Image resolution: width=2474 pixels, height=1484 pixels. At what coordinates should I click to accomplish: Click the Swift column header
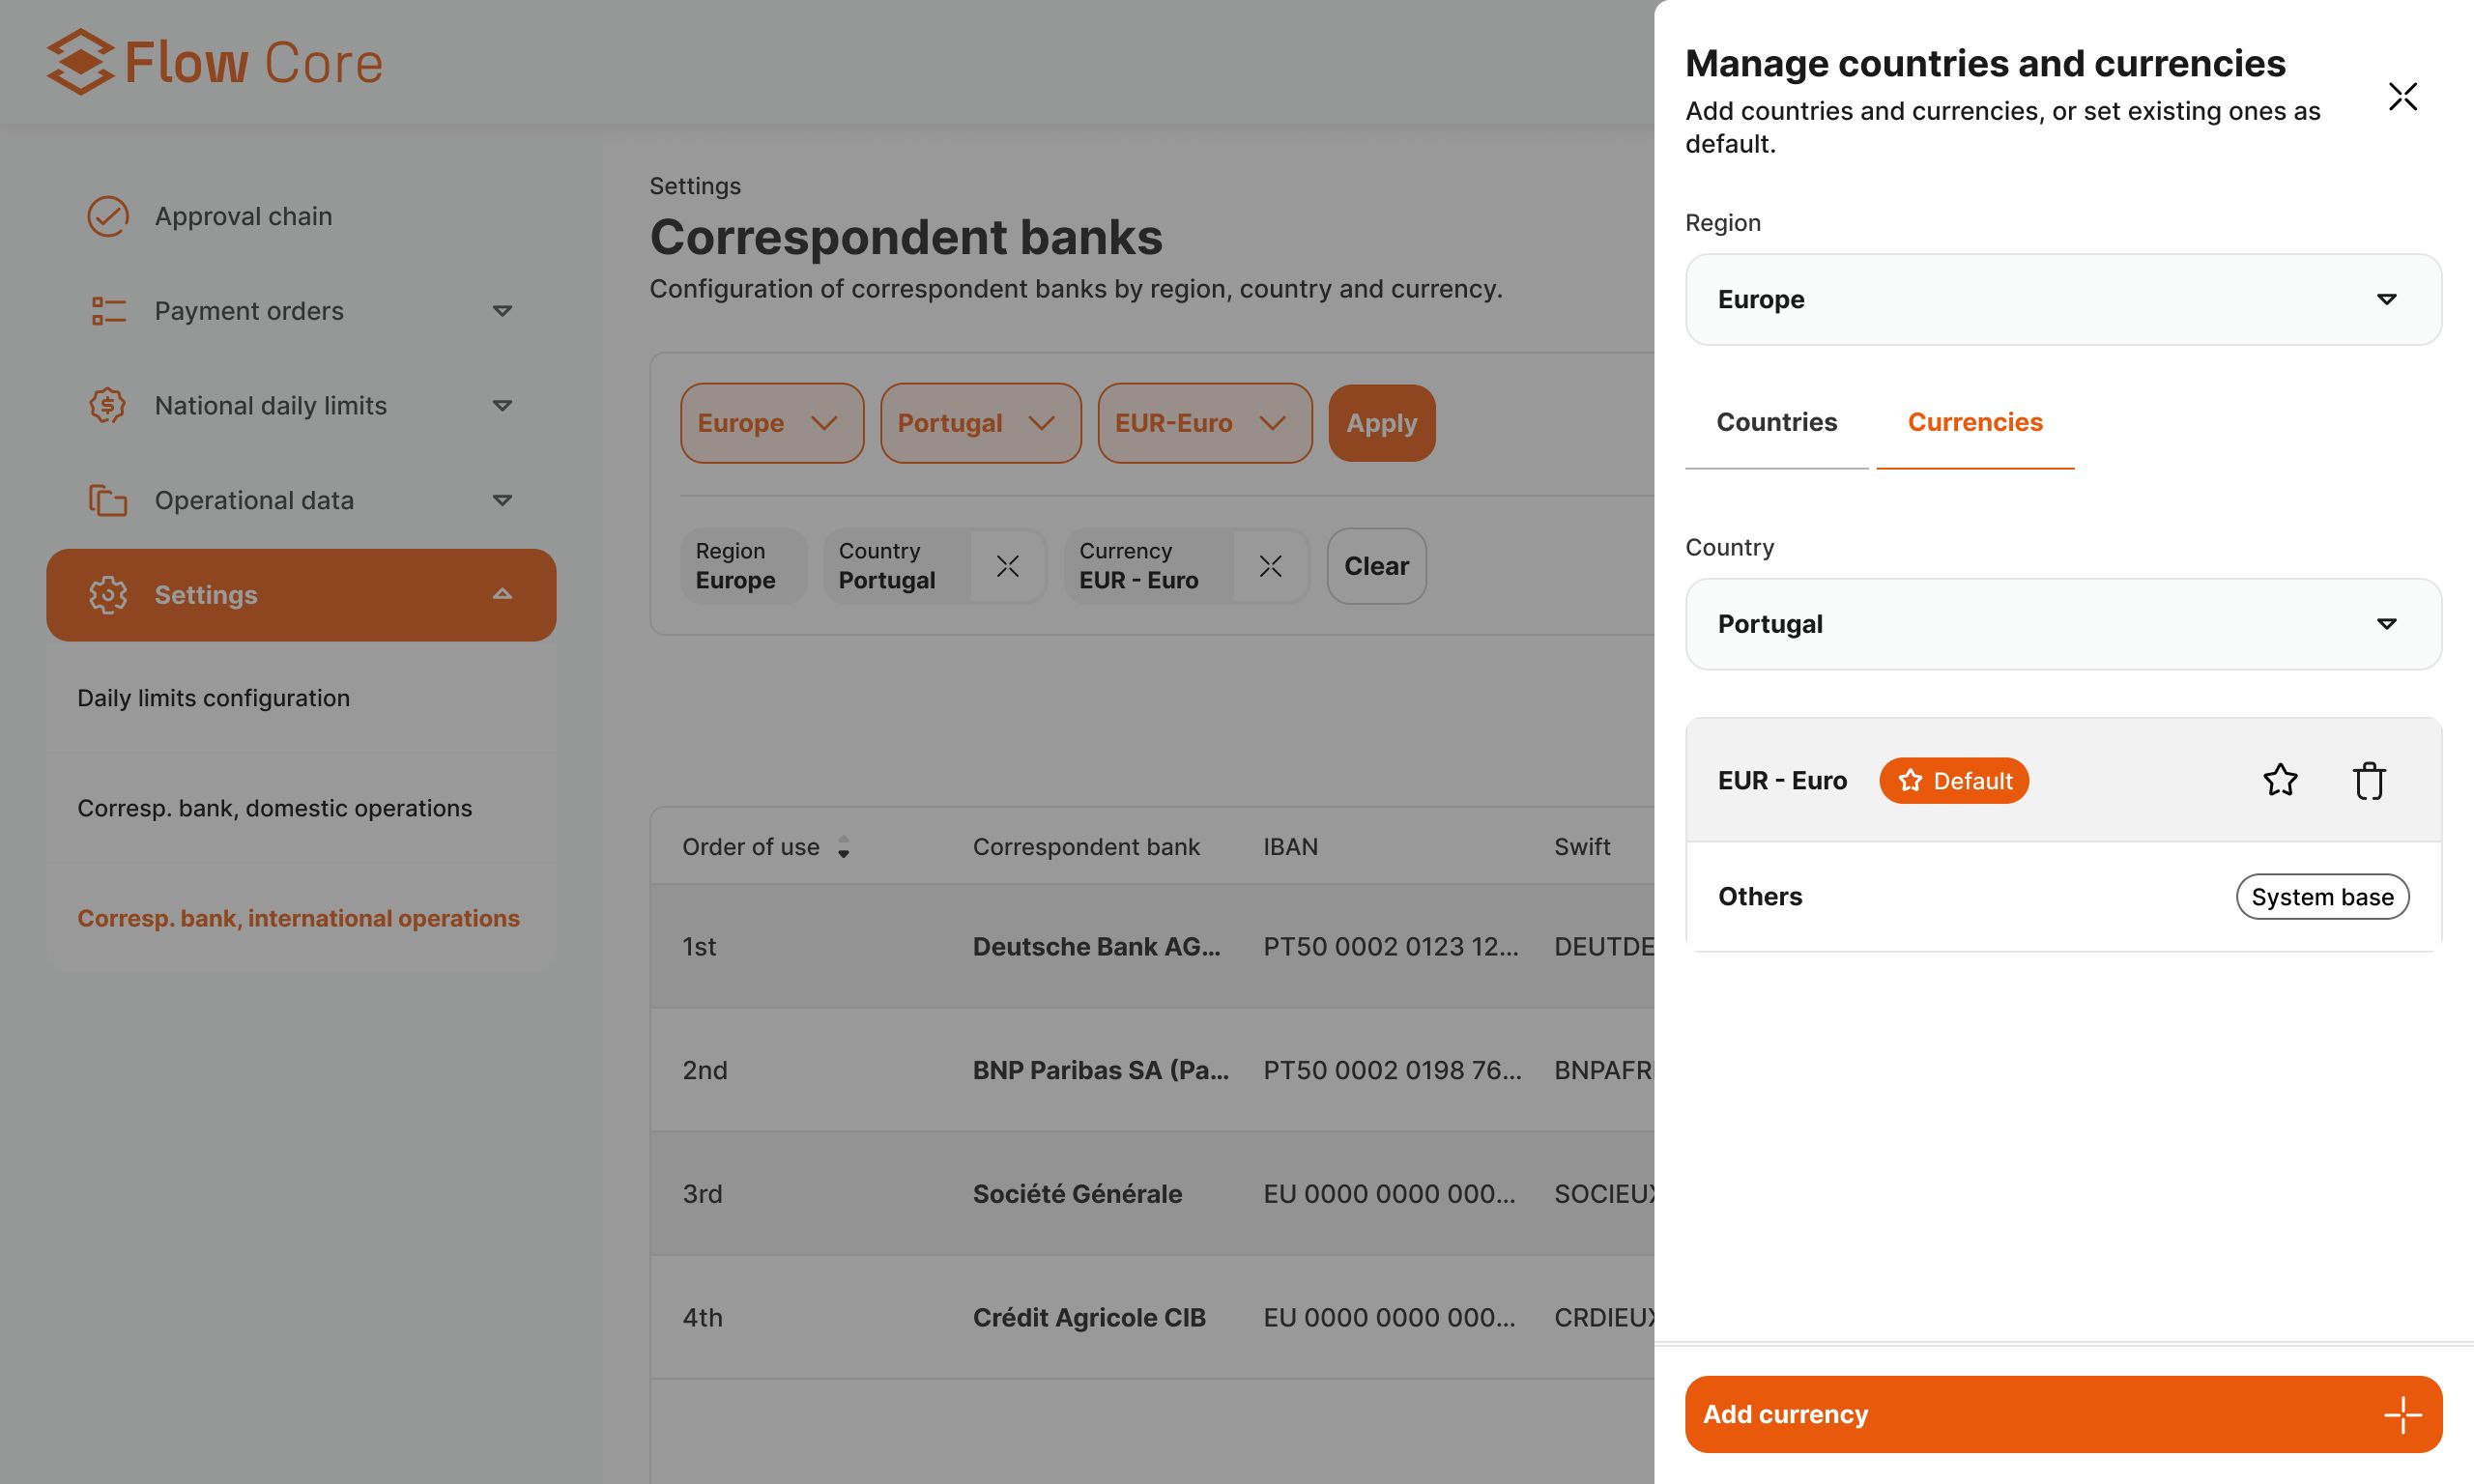1581,847
